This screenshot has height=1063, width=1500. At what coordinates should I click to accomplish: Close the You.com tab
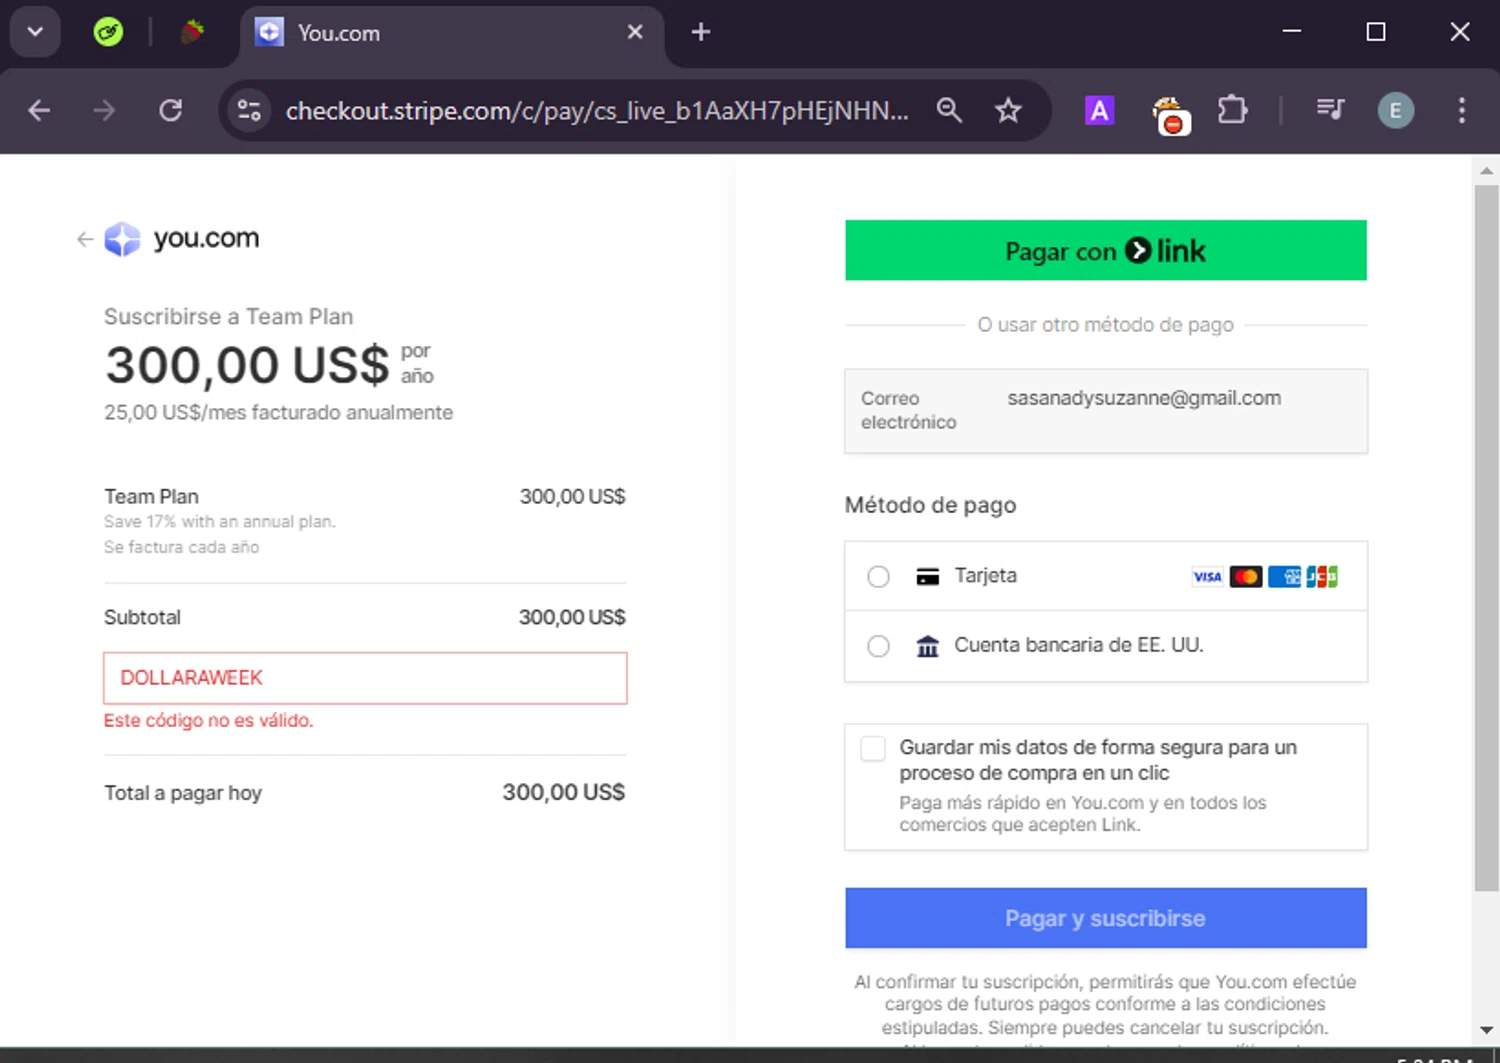(635, 32)
